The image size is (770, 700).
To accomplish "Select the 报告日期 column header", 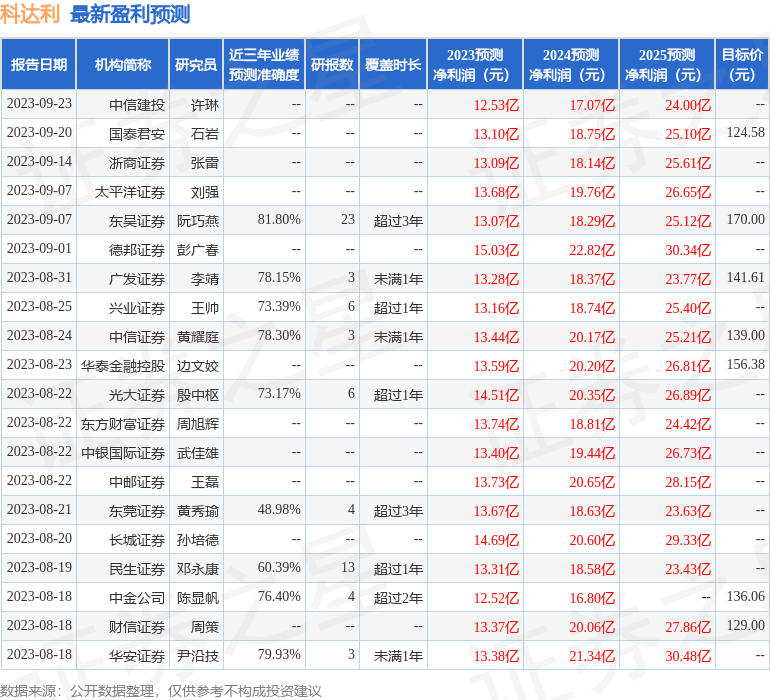I will click(x=38, y=64).
